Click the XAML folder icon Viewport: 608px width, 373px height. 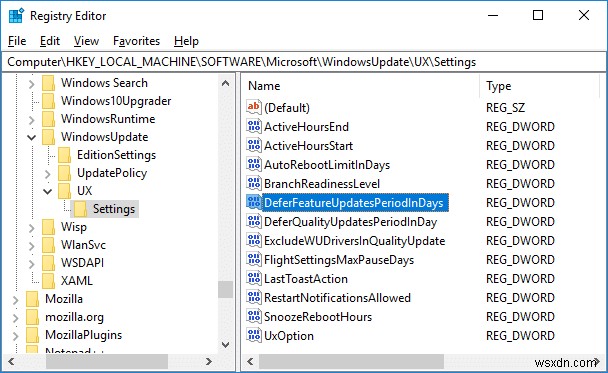point(48,281)
